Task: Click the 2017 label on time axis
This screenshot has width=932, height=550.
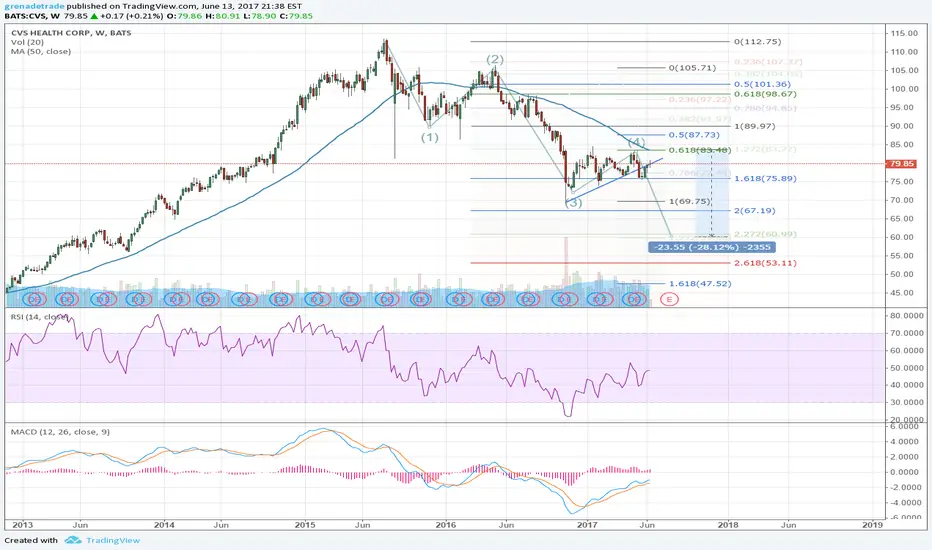Action: pos(587,524)
